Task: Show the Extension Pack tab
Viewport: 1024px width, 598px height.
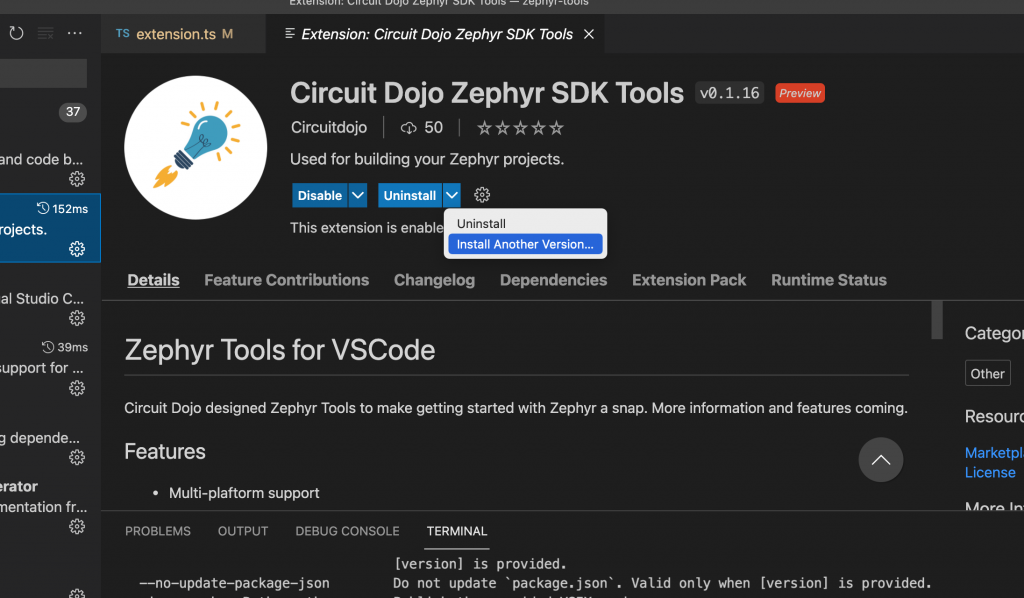Action: coord(689,280)
